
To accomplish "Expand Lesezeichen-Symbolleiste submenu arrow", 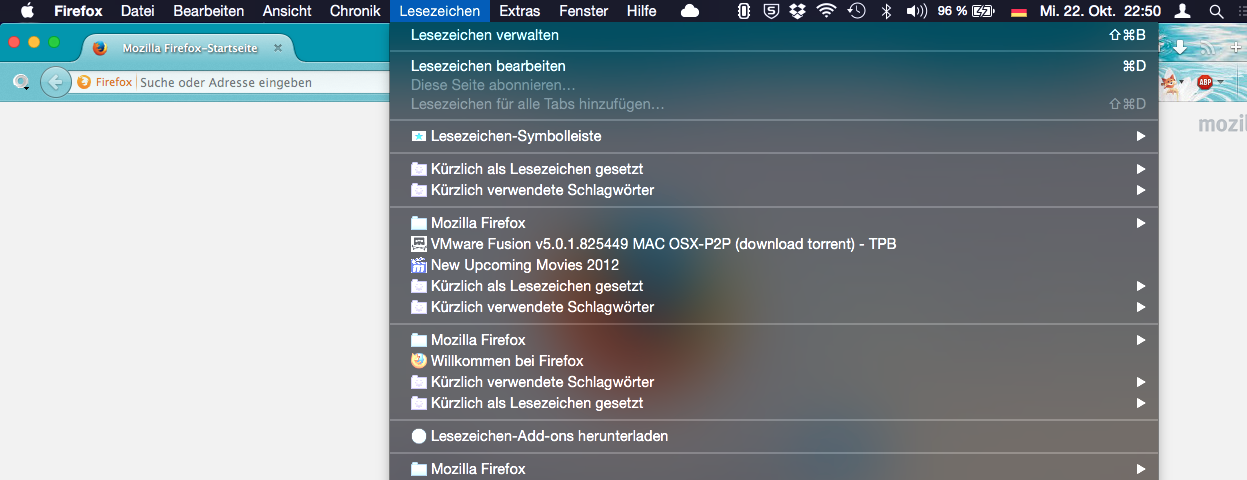I will tap(1140, 136).
